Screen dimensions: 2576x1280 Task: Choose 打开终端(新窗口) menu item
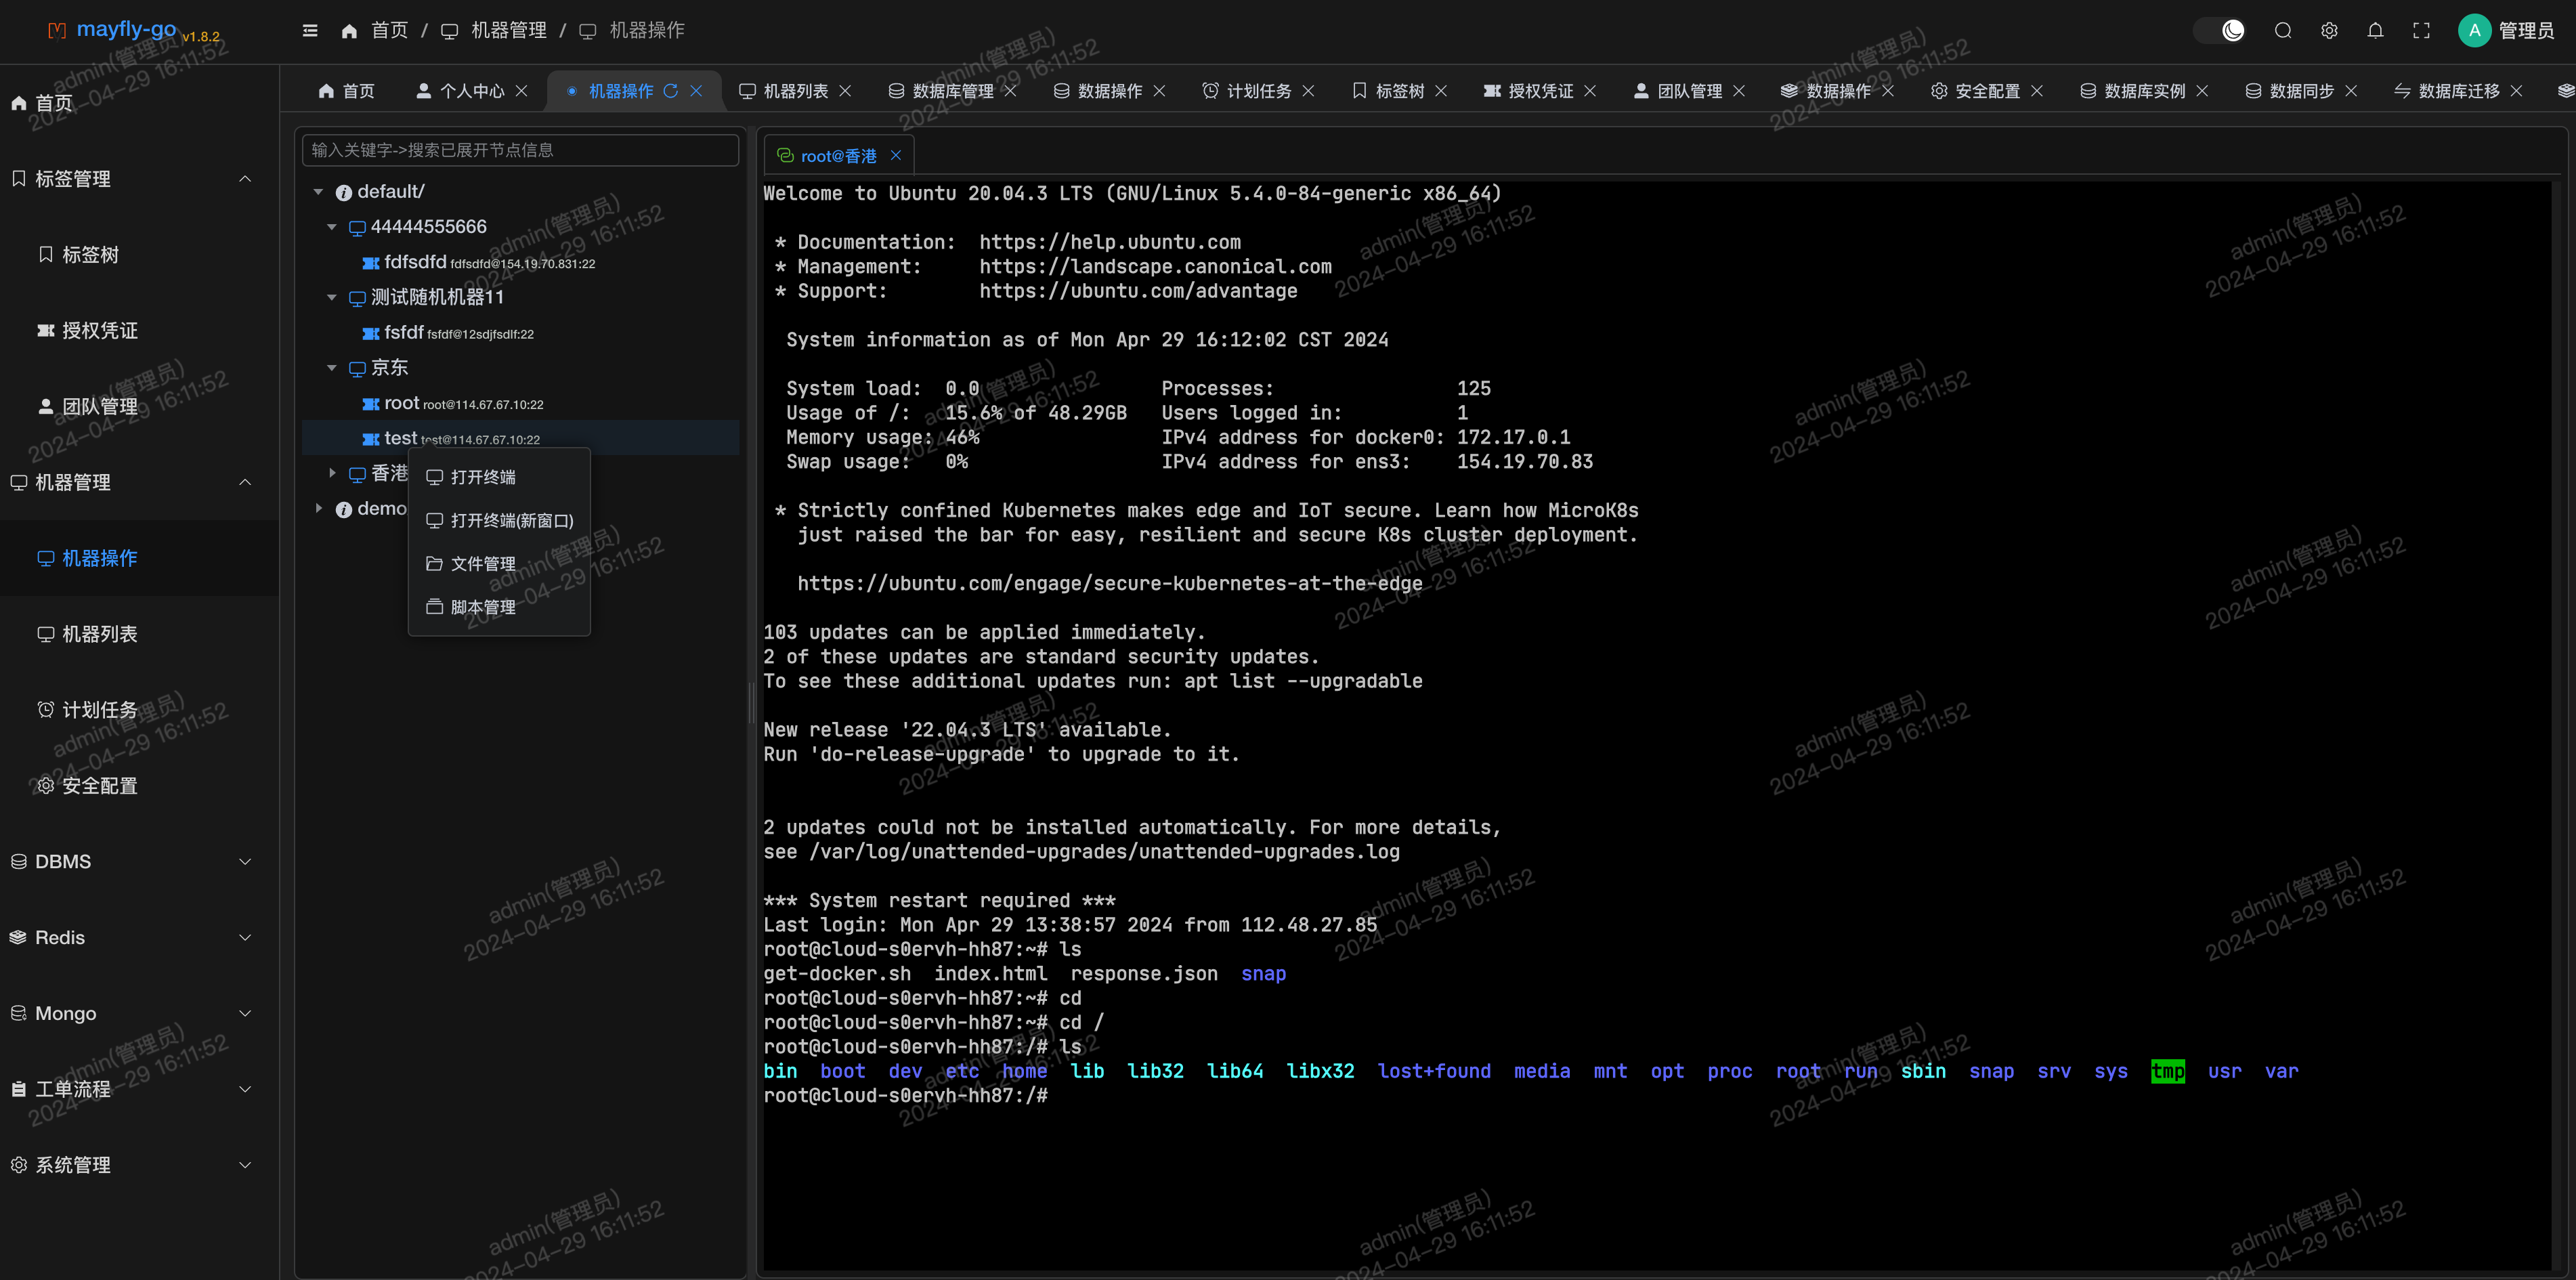pos(499,520)
